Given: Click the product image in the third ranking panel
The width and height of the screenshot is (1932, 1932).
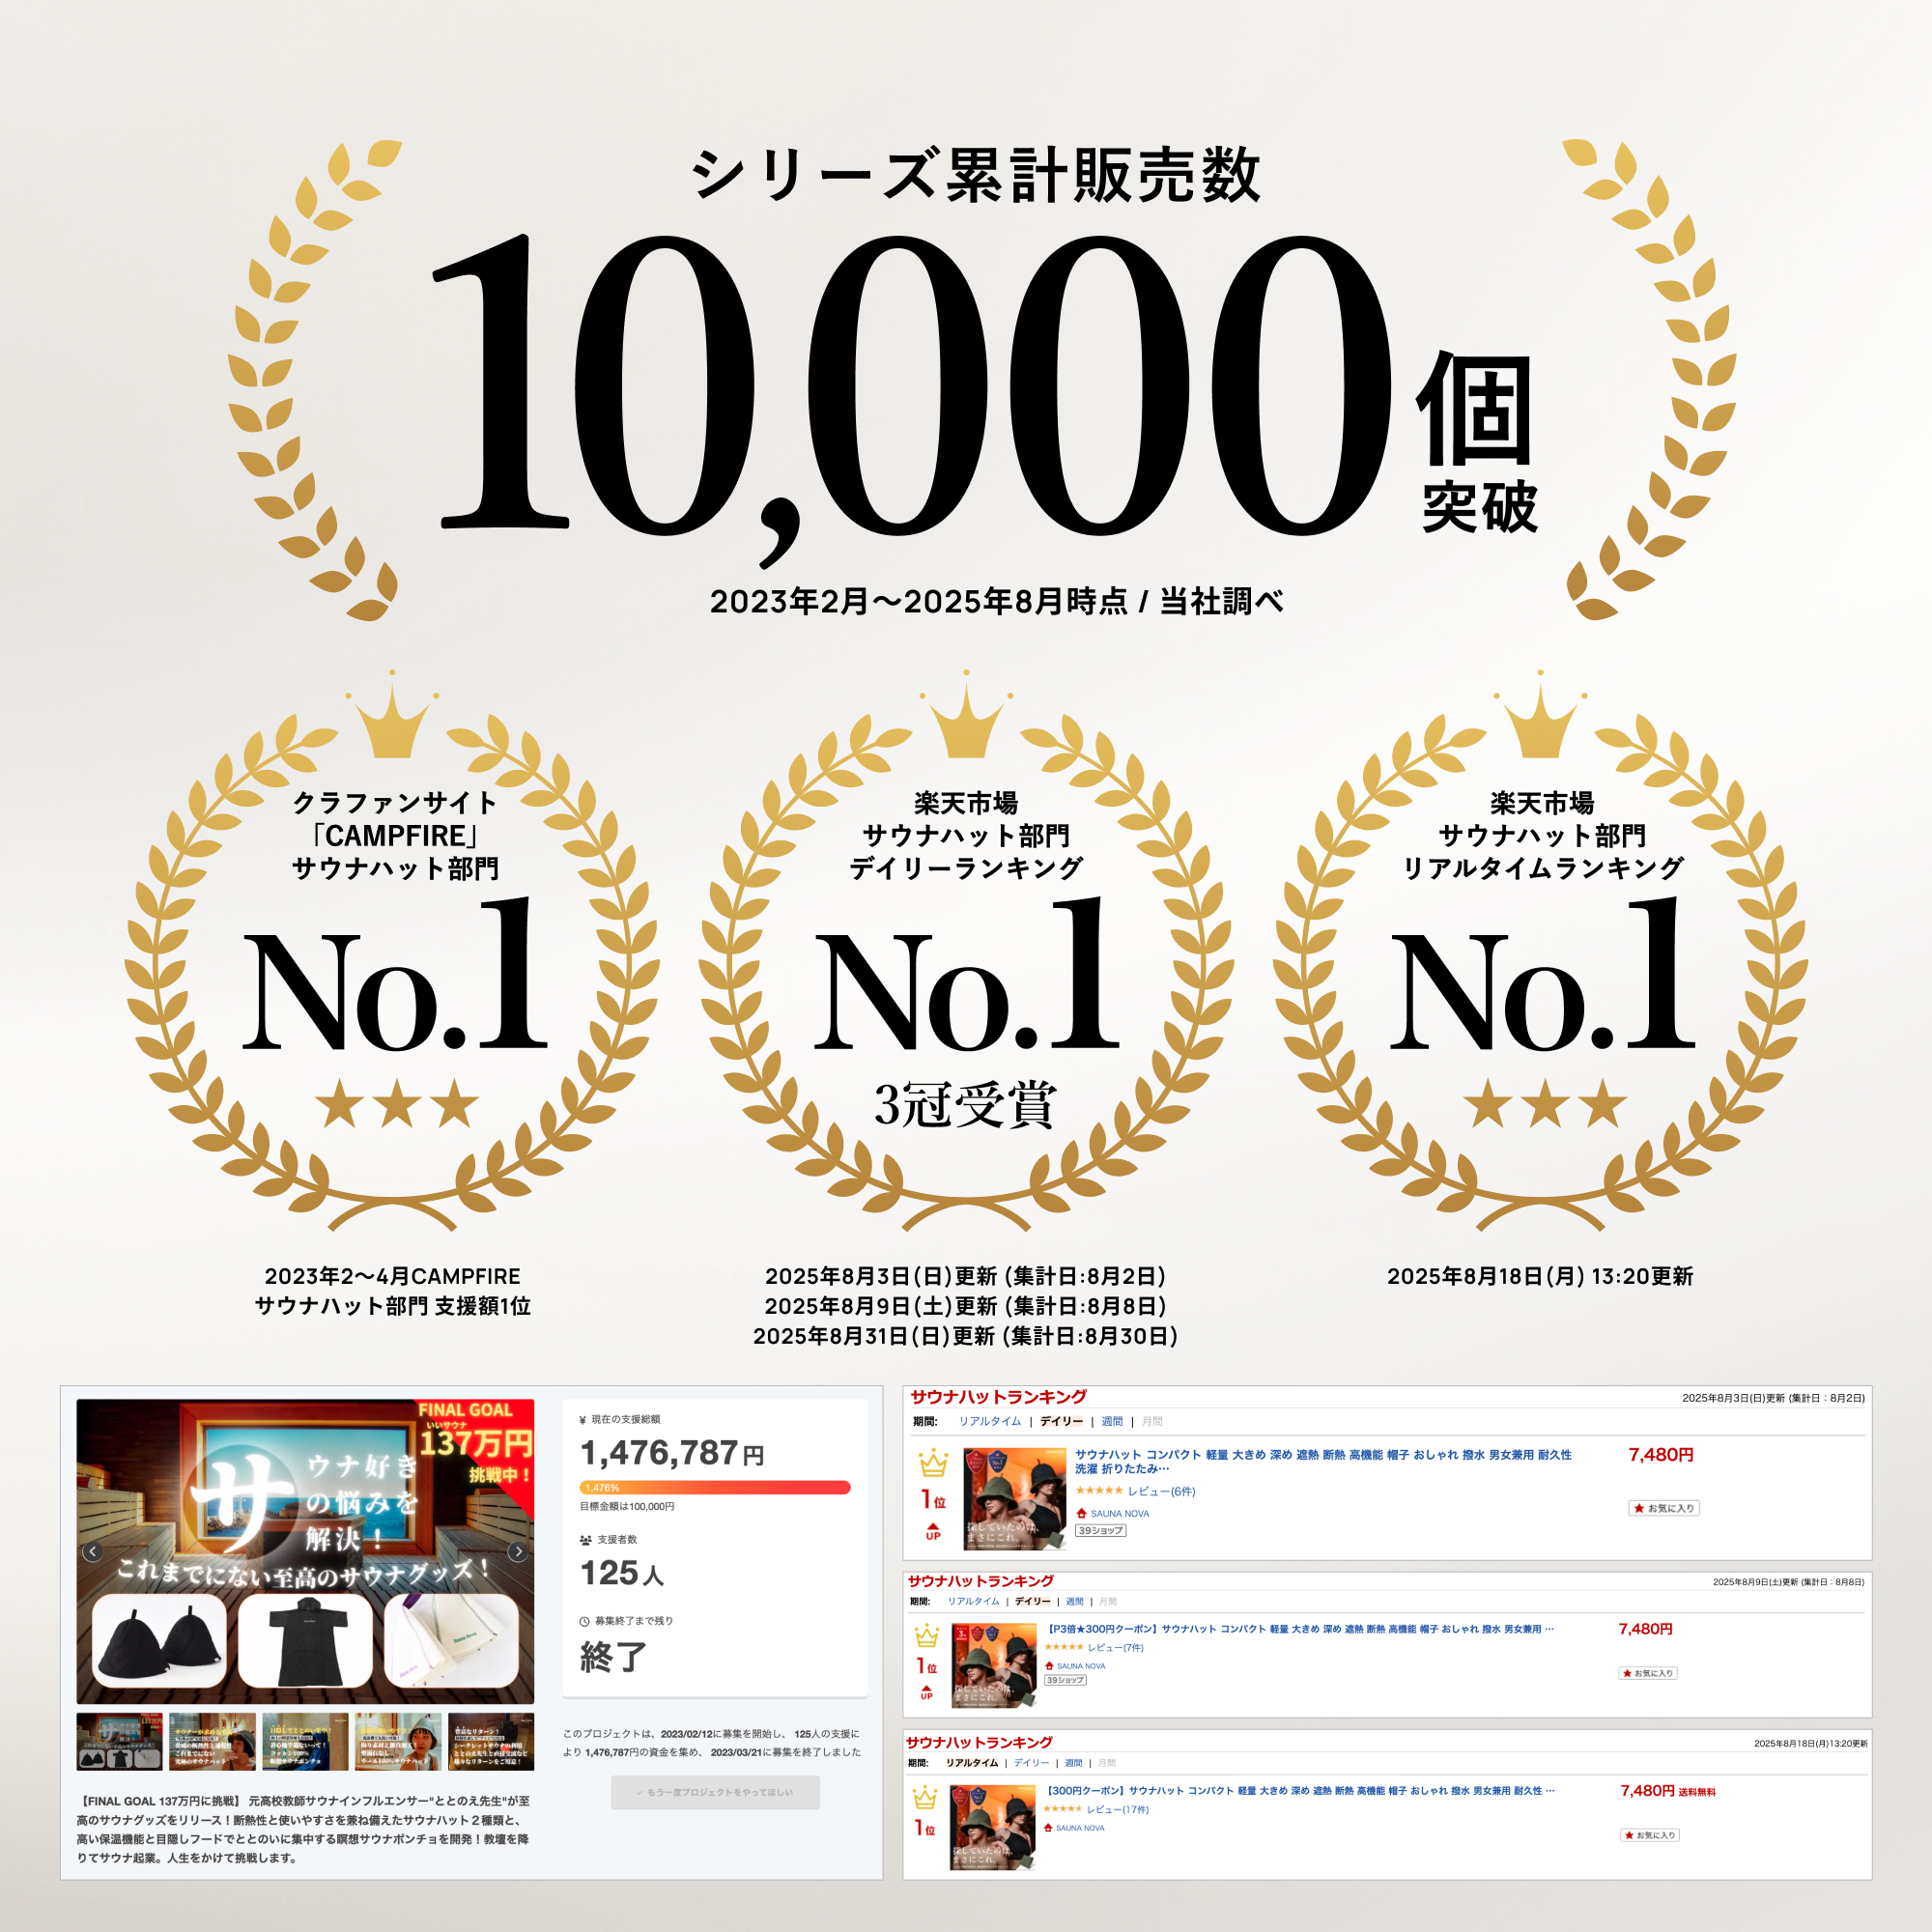Looking at the screenshot, I should 993,1827.
